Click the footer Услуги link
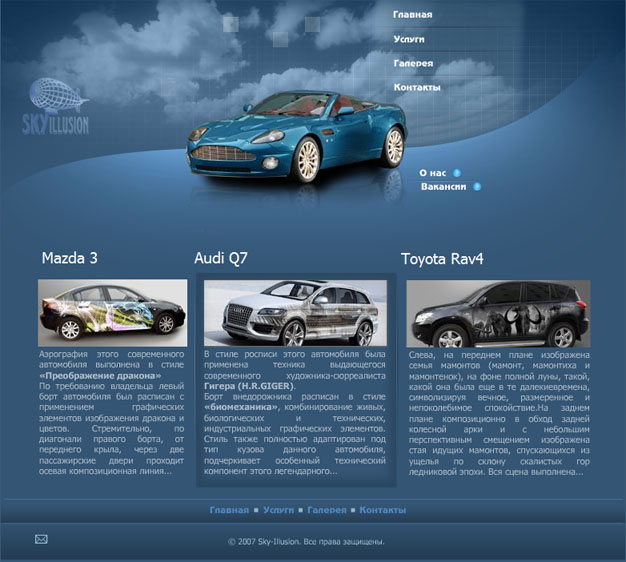The width and height of the screenshot is (626, 562). click(278, 510)
